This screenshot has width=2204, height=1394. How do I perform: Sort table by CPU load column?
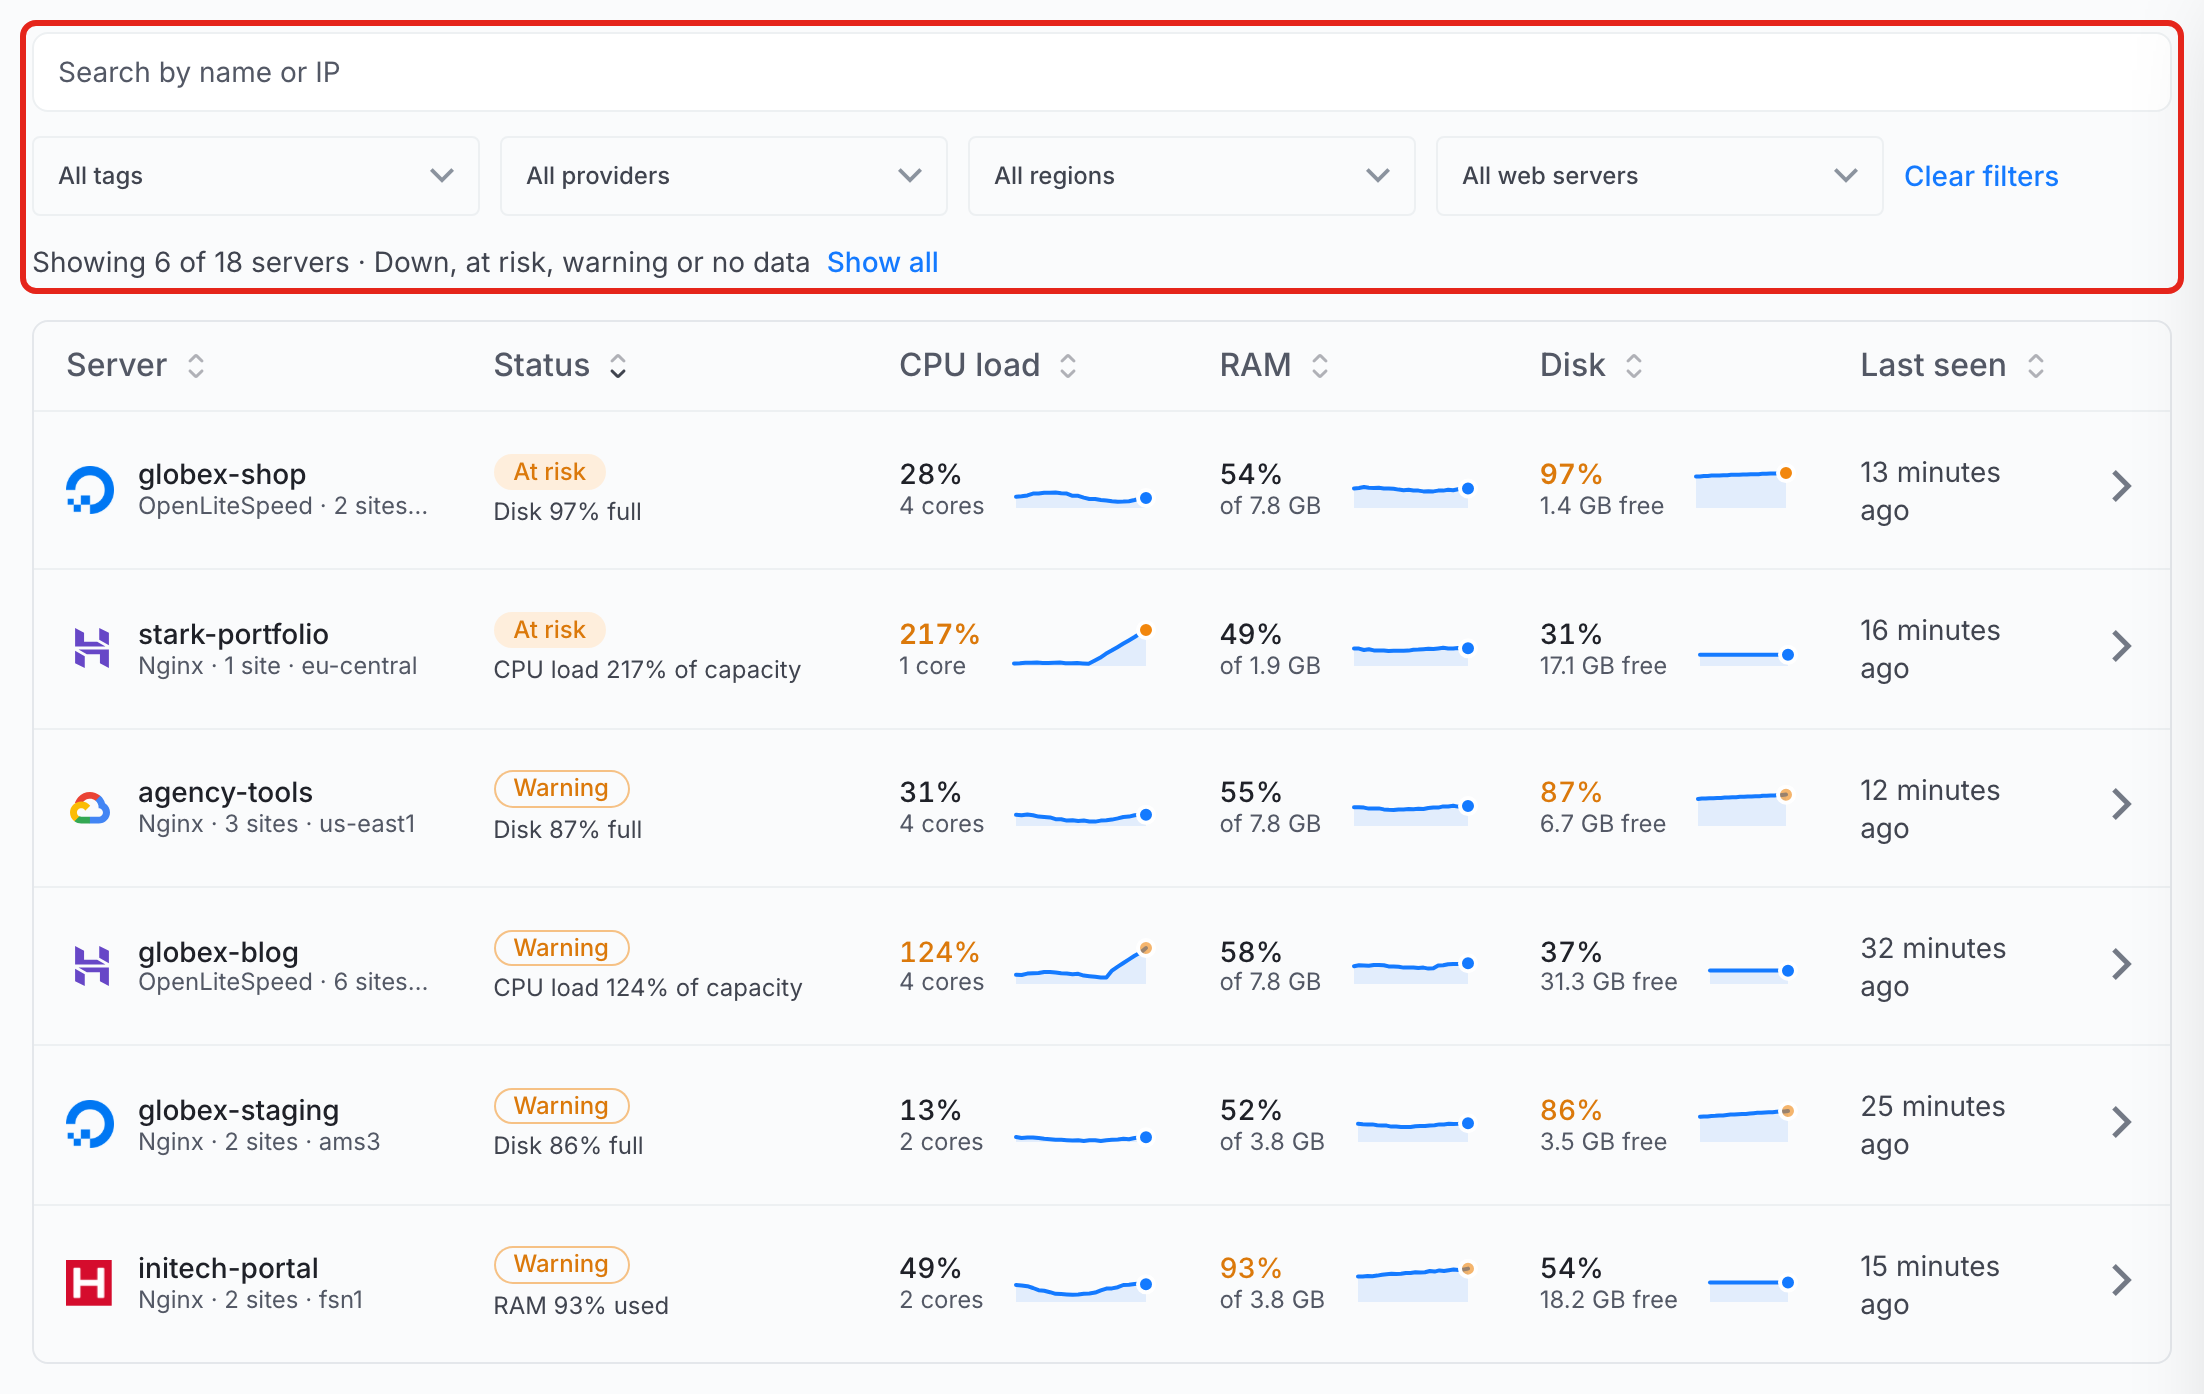tap(988, 365)
